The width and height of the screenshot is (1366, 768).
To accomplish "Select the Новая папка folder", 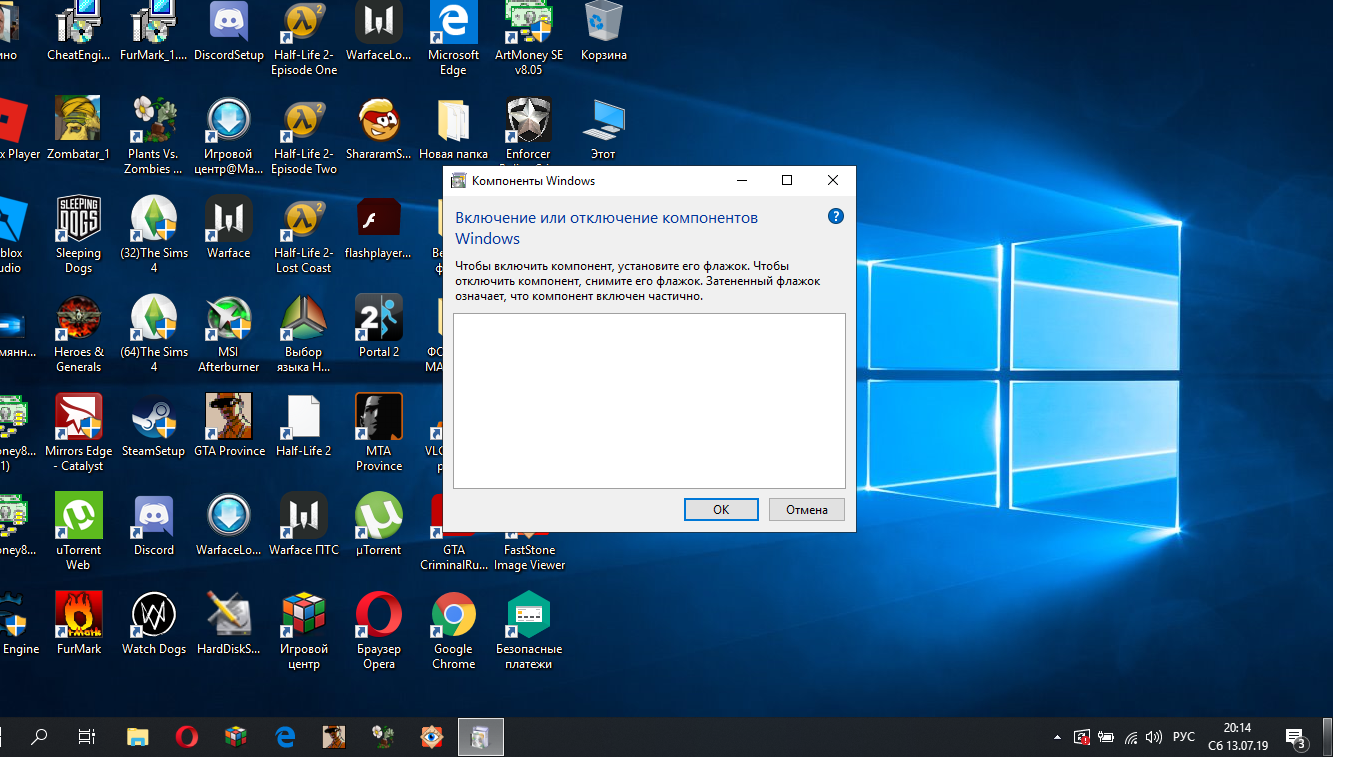I will [x=453, y=129].
